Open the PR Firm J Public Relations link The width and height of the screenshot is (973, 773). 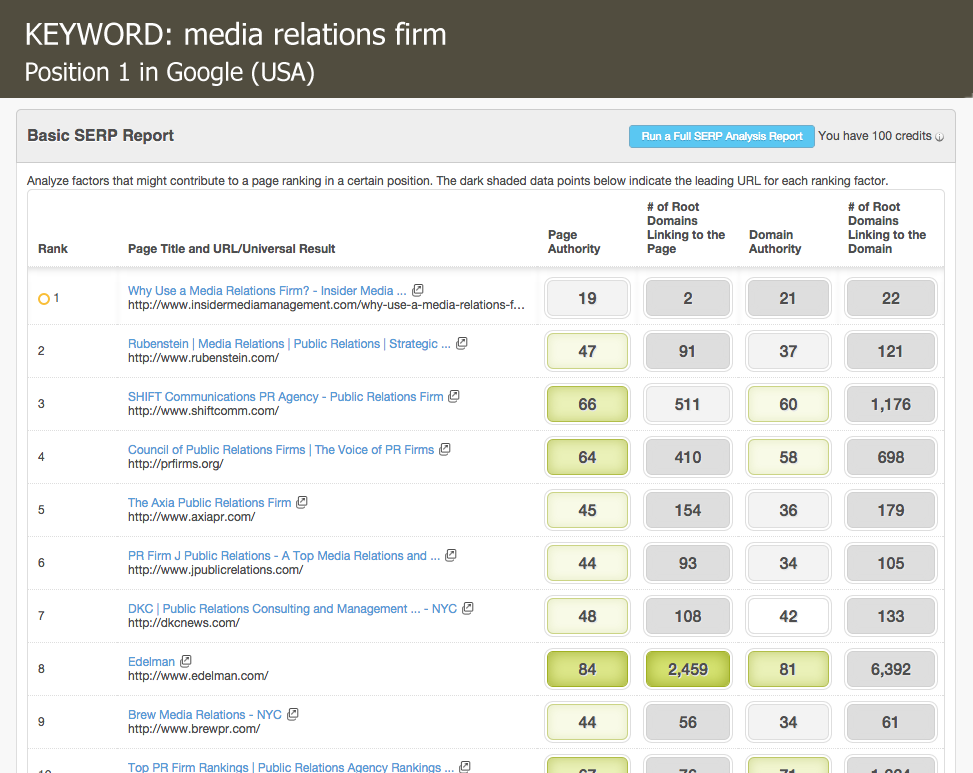click(x=284, y=556)
